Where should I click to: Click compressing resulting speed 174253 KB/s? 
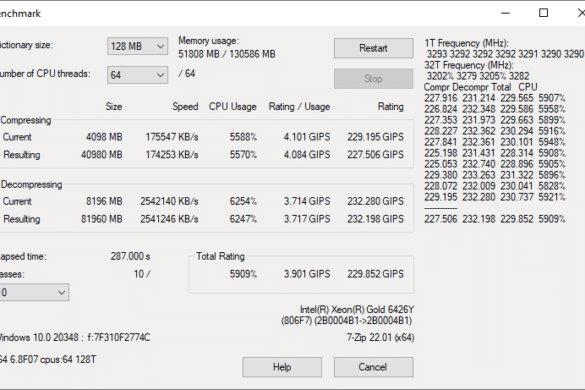click(x=172, y=155)
